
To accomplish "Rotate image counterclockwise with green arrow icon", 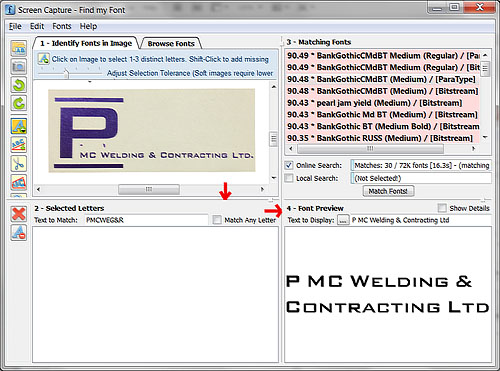I will 19,85.
